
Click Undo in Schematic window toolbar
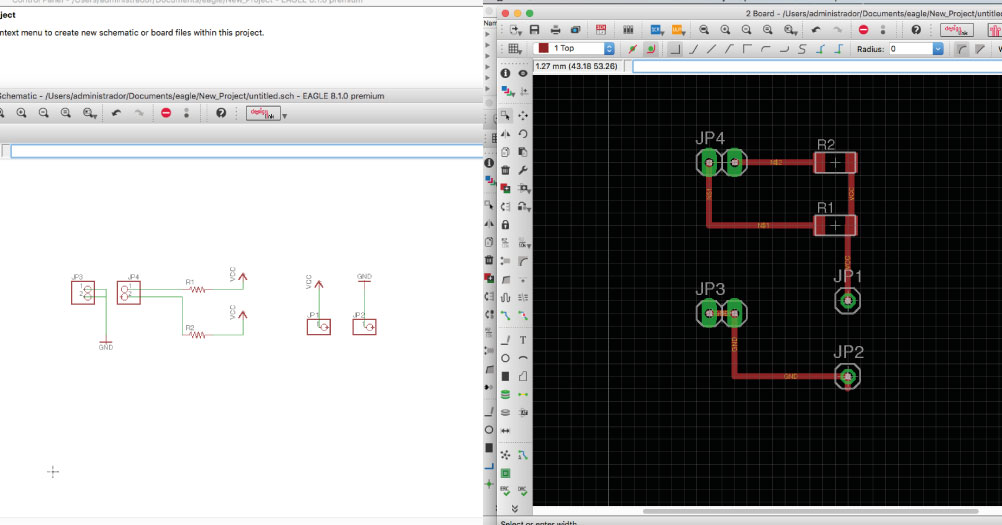(116, 113)
